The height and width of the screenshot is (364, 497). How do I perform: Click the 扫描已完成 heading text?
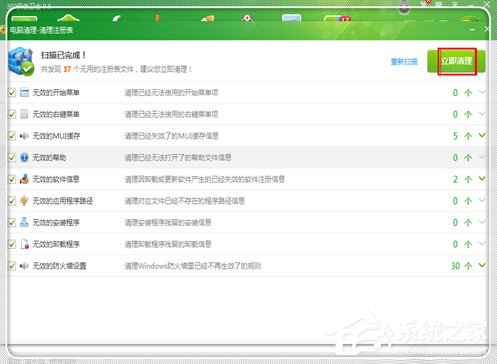[x=63, y=55]
